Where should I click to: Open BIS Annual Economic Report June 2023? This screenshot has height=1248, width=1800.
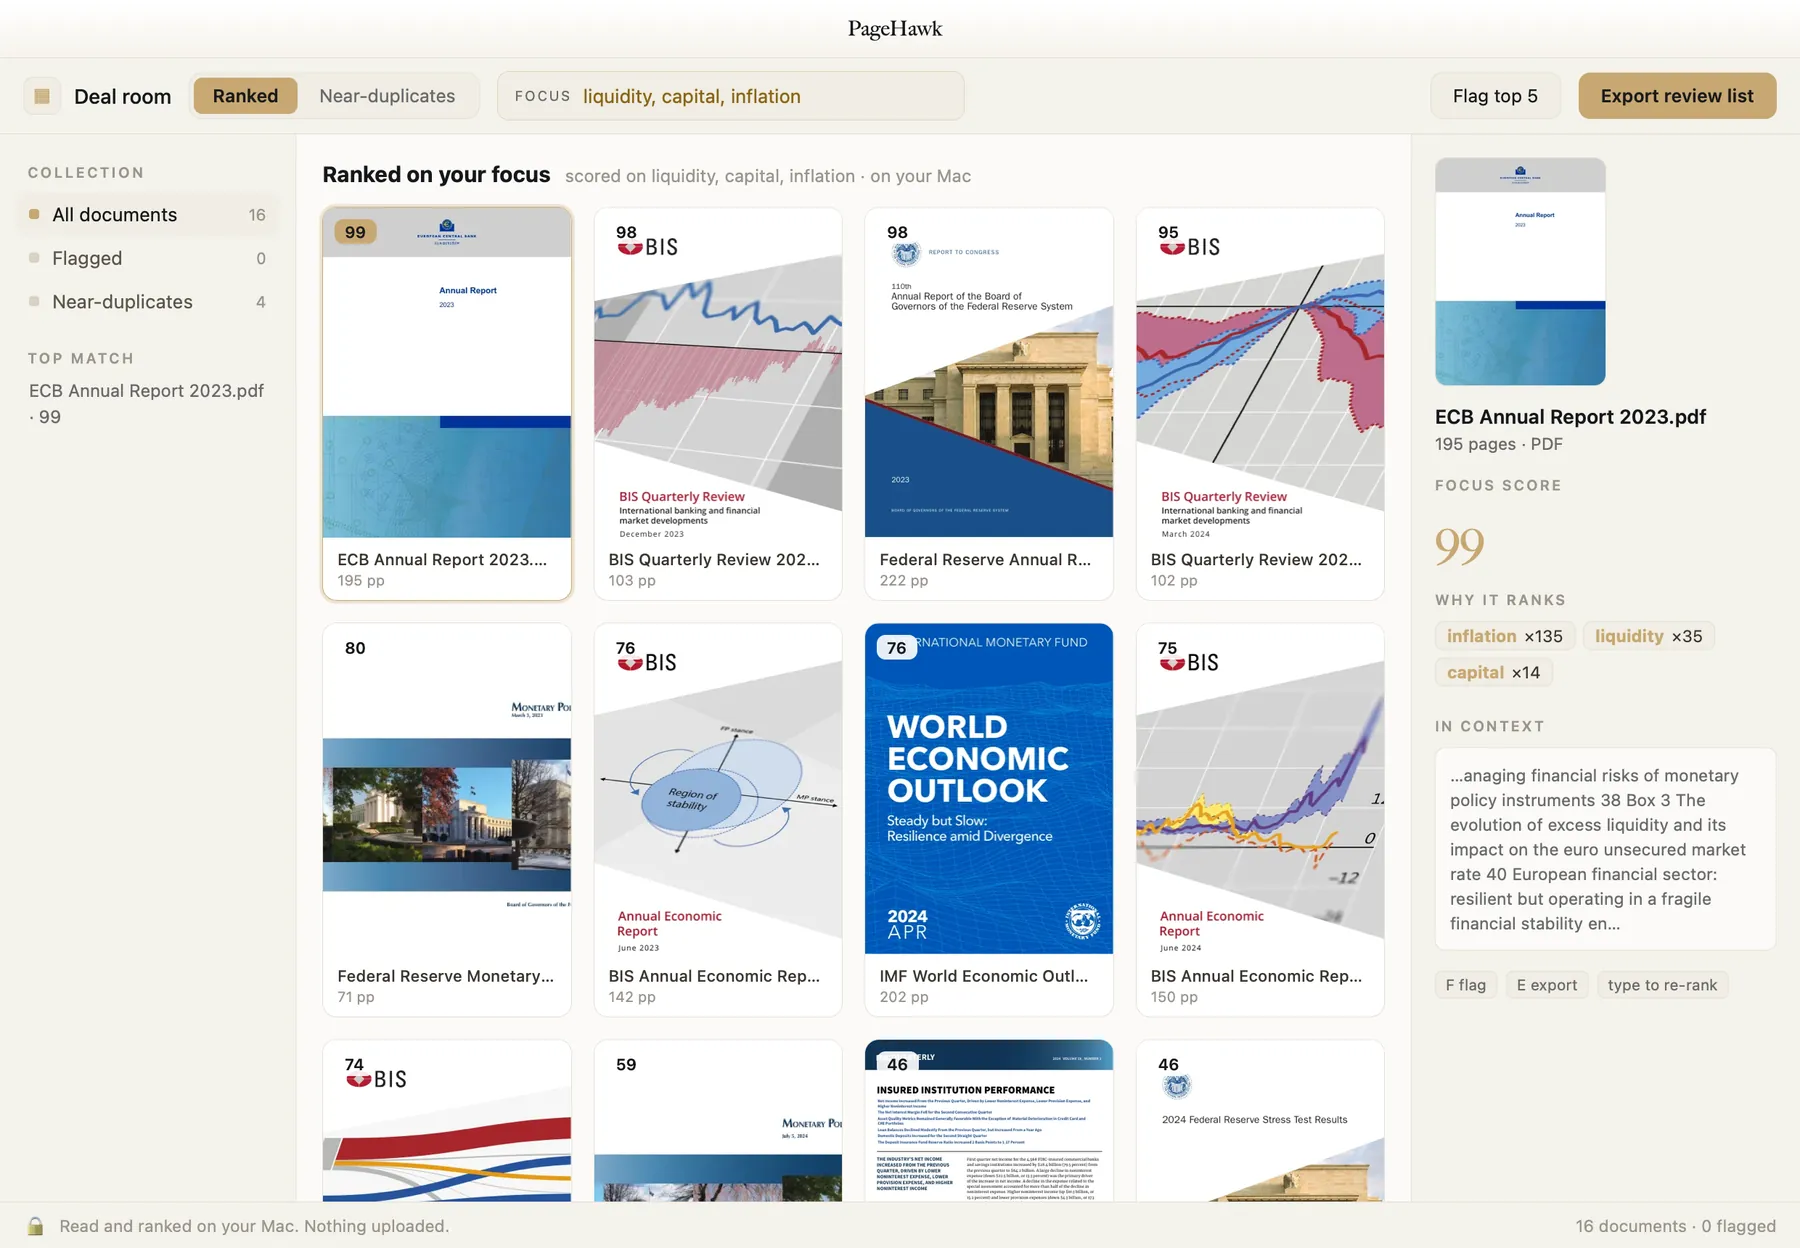[718, 820]
